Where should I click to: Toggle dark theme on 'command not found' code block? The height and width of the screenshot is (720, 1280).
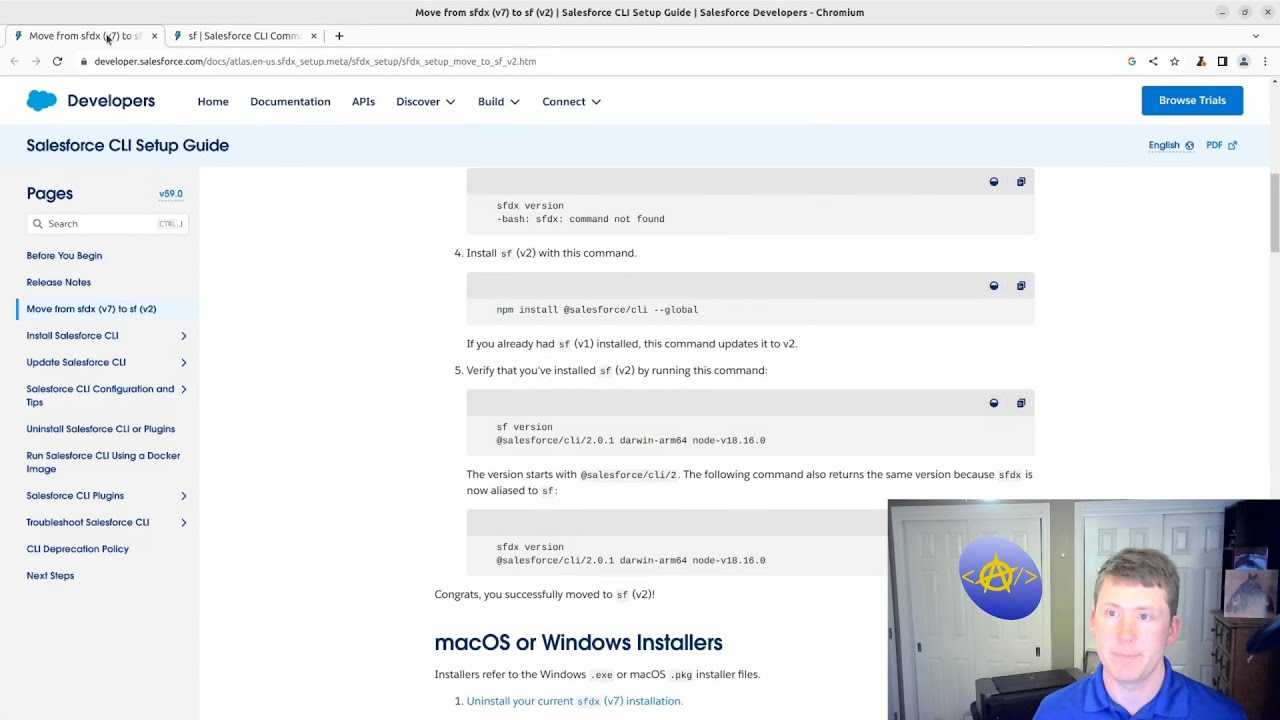pyautogui.click(x=994, y=182)
